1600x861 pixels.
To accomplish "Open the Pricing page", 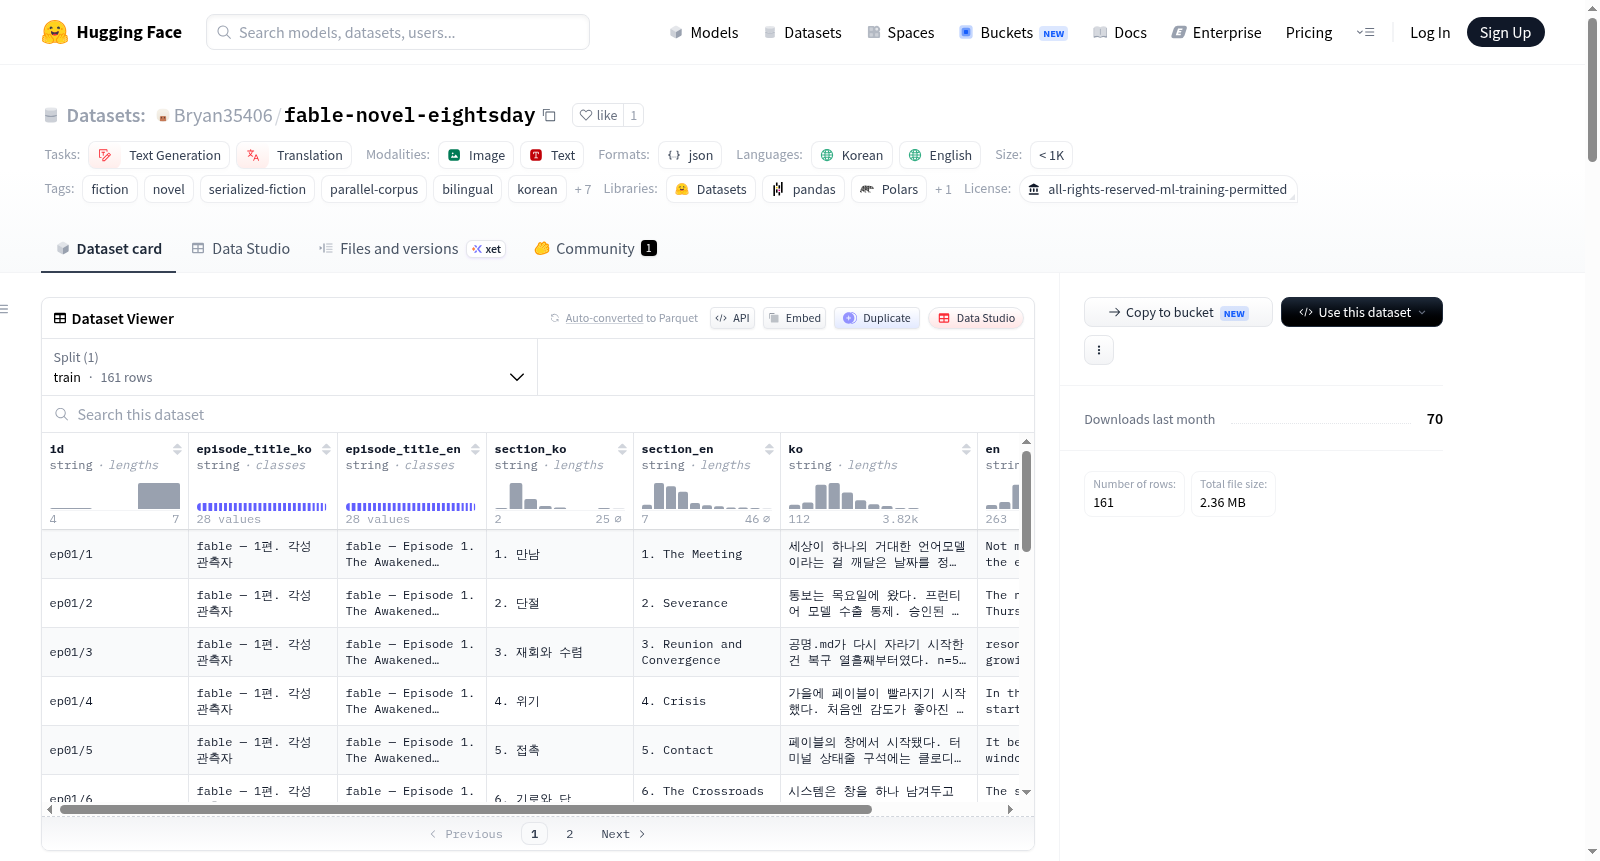I will (x=1309, y=32).
